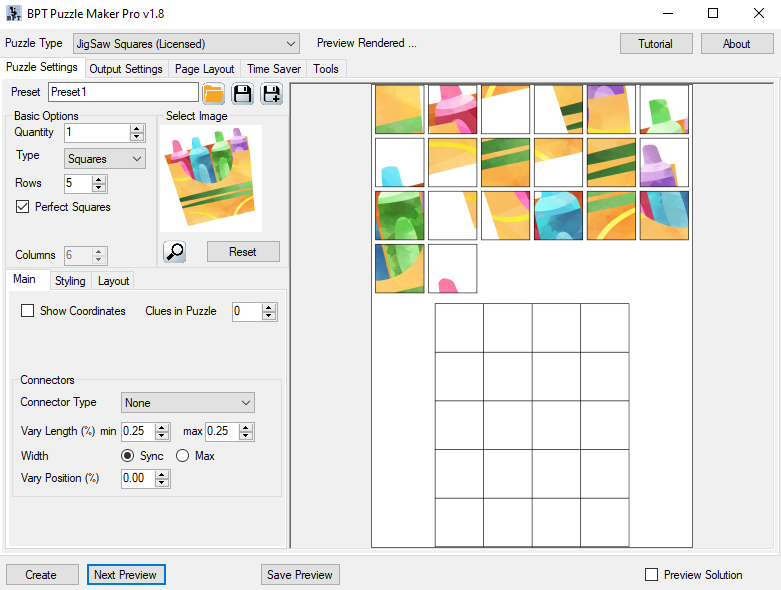The image size is (781, 590).
Task: Click the Next Preview button
Action: 126,575
